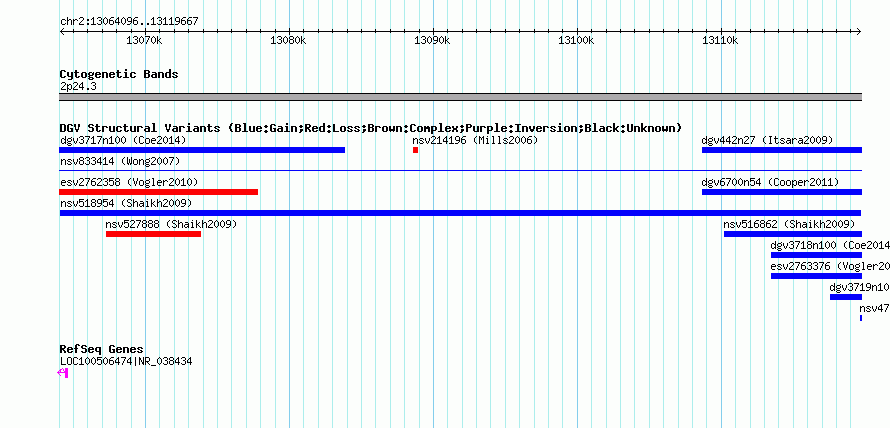Screen dimensions: 890x428
Task: Click the small red nsv214196 loss marker
Action: point(415,150)
